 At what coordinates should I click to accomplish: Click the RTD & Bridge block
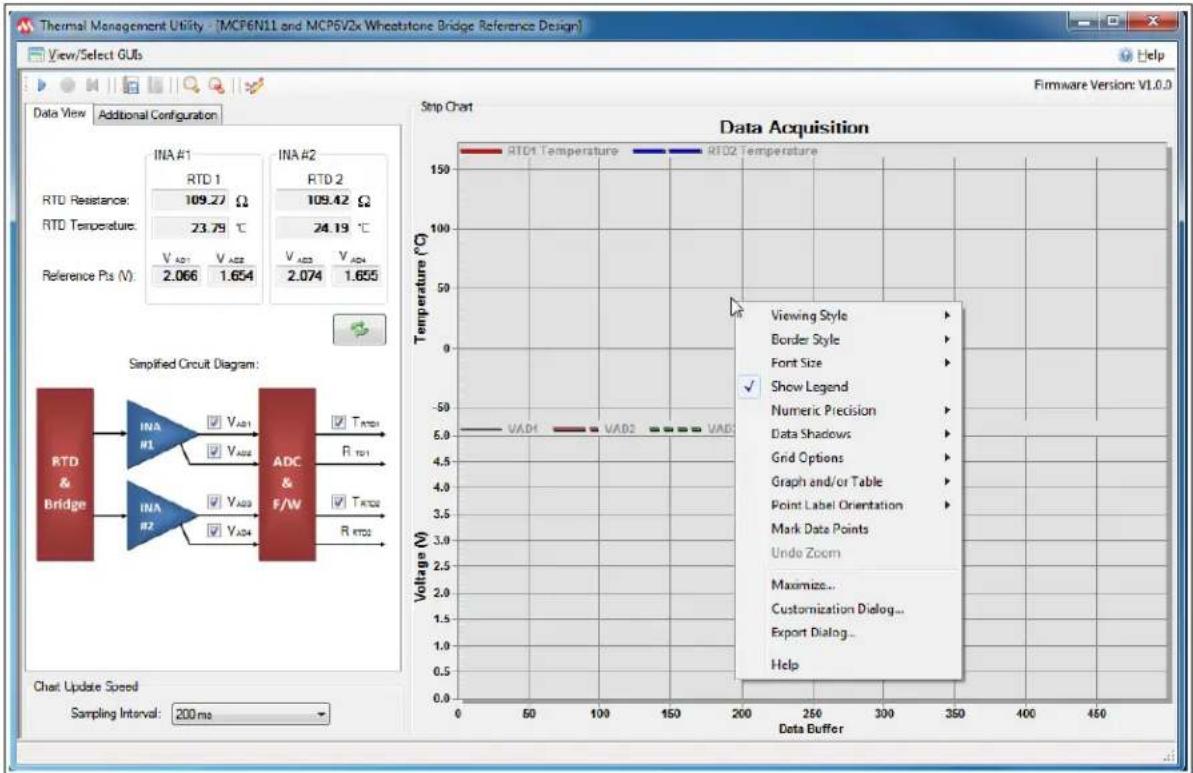coord(65,475)
